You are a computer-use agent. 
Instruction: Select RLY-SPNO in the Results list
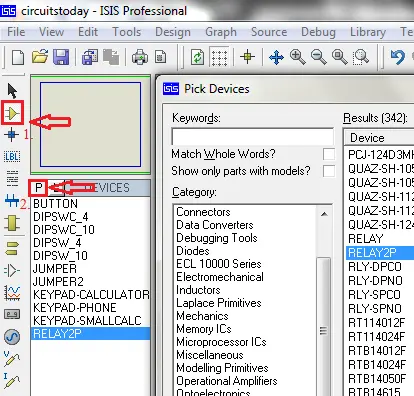click(375, 309)
